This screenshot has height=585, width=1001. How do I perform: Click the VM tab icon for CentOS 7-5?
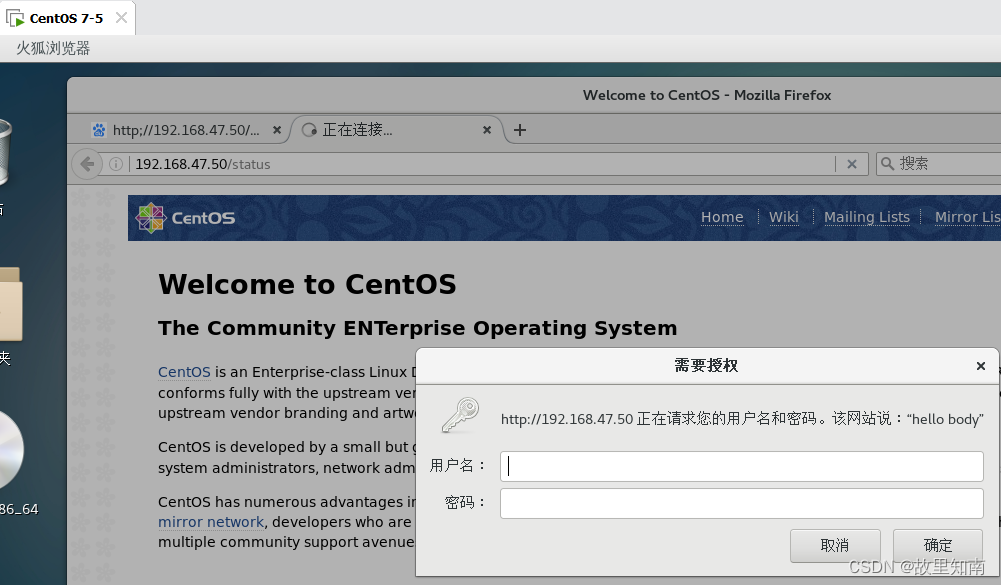coord(15,18)
